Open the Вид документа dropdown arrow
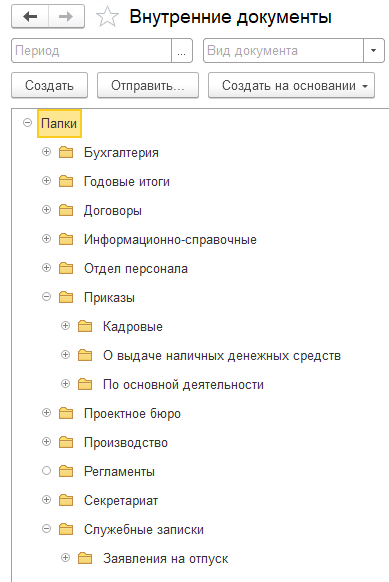The image size is (389, 582). tap(373, 50)
